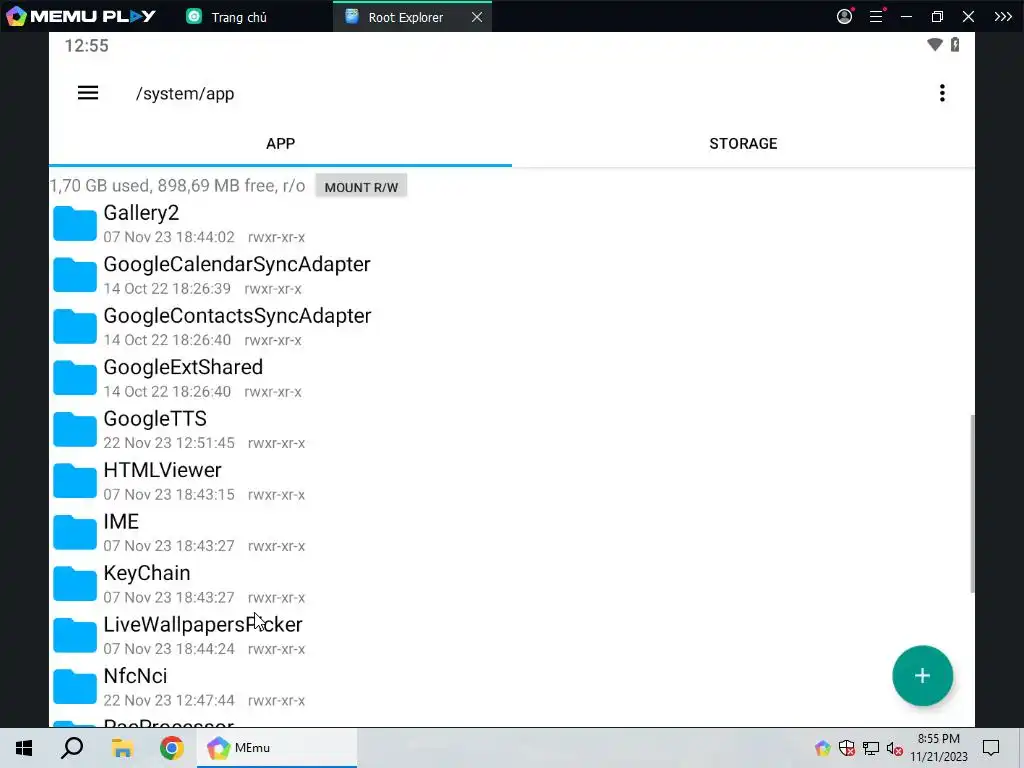This screenshot has width=1024, height=768.
Task: Click the MEmu taskbar button
Action: click(x=277, y=748)
